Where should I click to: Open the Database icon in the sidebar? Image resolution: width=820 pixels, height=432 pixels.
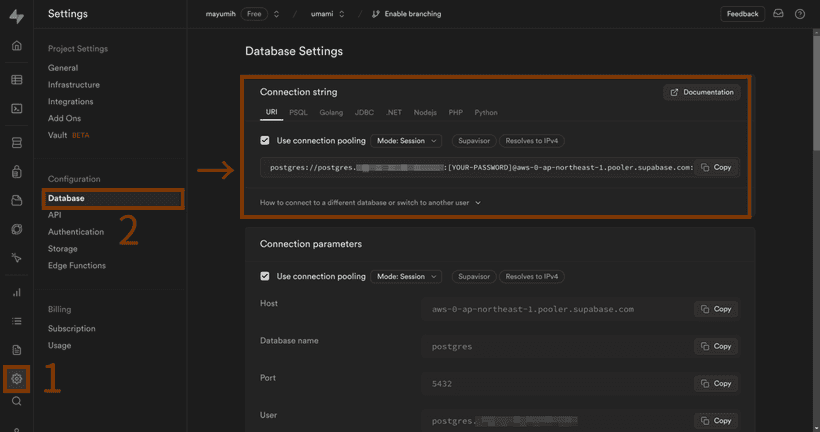[17, 142]
